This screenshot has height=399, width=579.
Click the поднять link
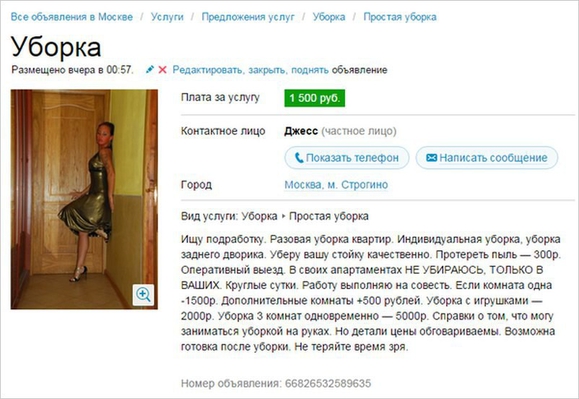pos(310,70)
